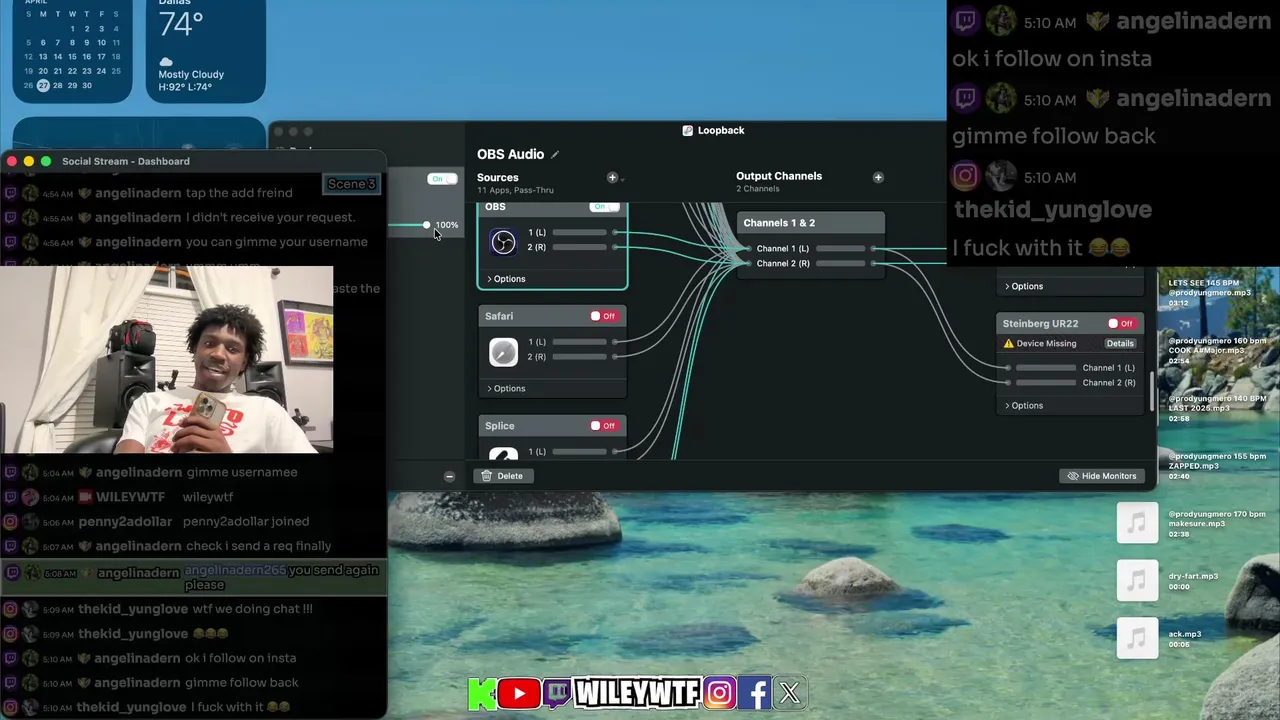The height and width of the screenshot is (720, 1280).
Task: Click the webcam video thumbnail
Action: (166, 359)
